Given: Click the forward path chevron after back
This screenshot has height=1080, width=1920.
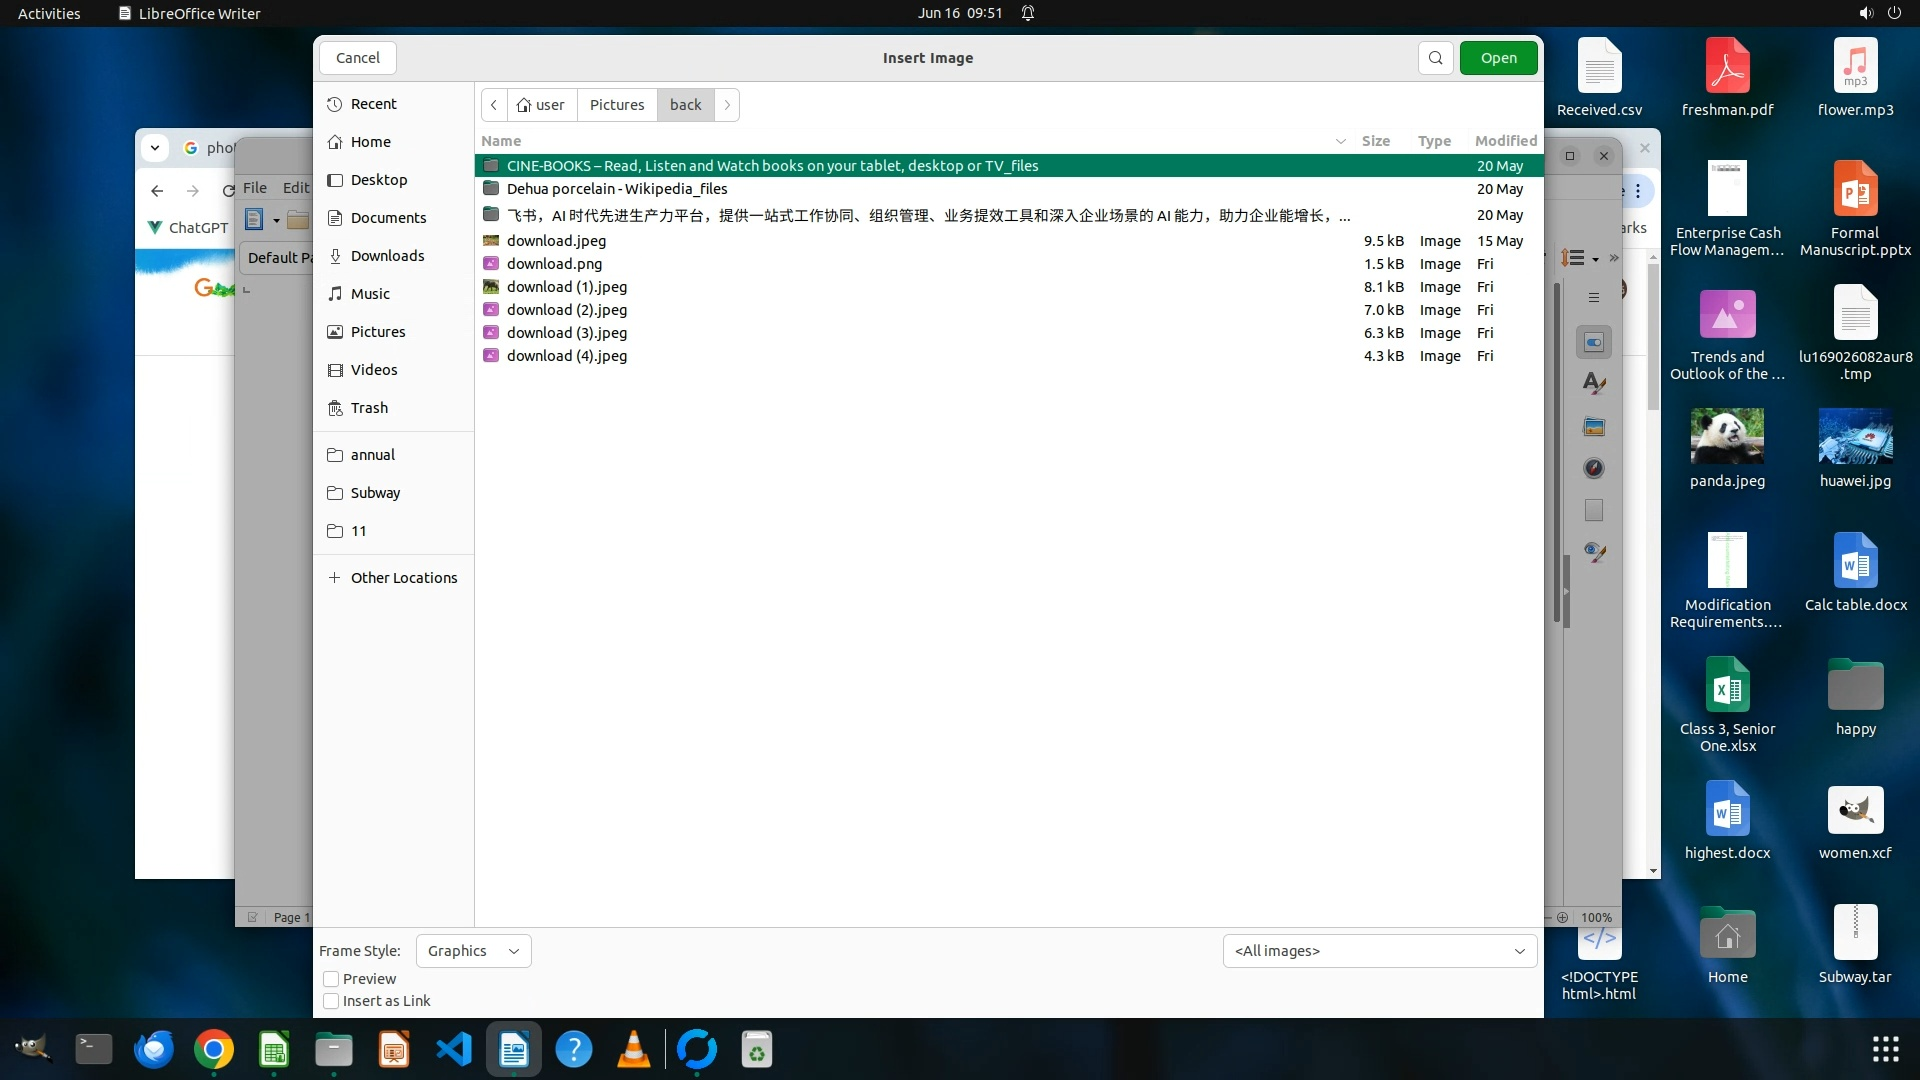Looking at the screenshot, I should [727, 105].
